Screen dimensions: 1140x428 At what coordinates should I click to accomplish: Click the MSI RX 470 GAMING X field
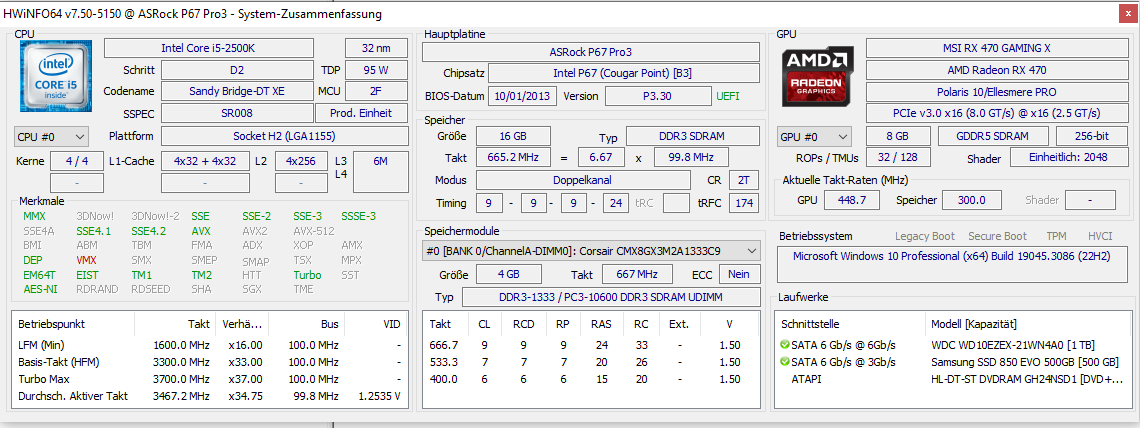pos(996,48)
